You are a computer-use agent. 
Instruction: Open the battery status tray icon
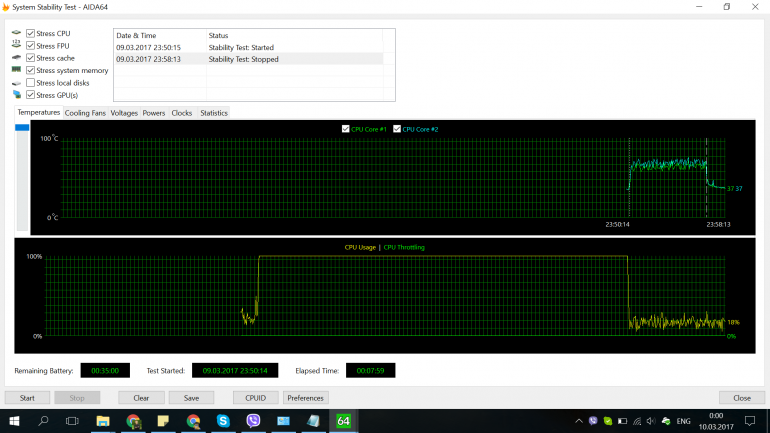(622, 421)
